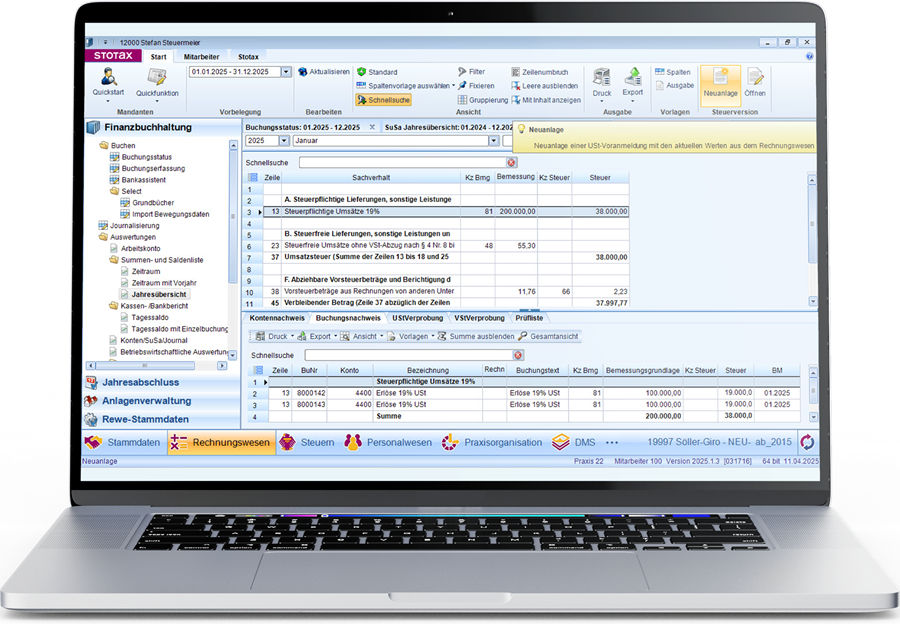Open the Filter tool

click(x=471, y=72)
